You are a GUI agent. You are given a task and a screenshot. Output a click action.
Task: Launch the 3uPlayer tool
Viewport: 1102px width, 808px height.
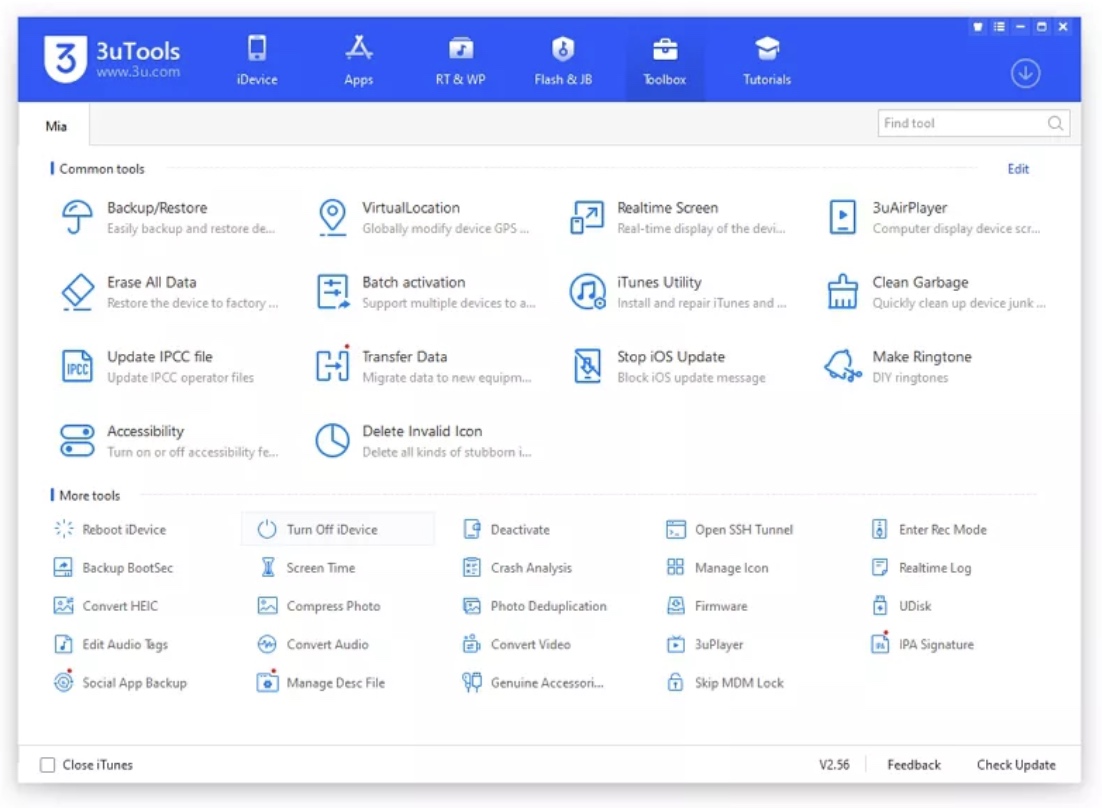tap(705, 644)
